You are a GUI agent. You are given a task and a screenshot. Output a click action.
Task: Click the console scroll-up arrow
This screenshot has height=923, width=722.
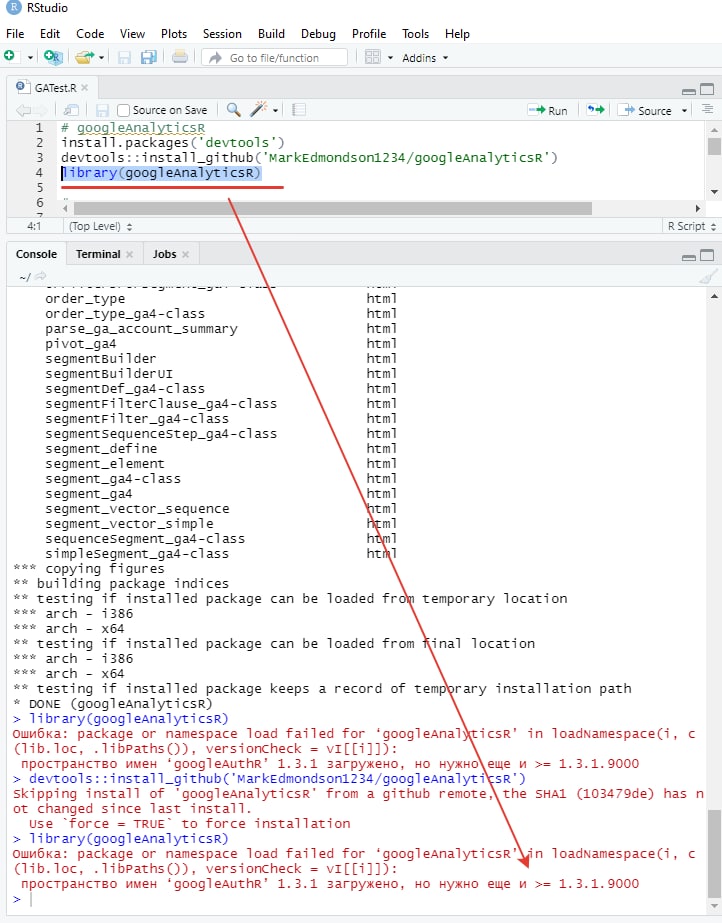click(714, 296)
